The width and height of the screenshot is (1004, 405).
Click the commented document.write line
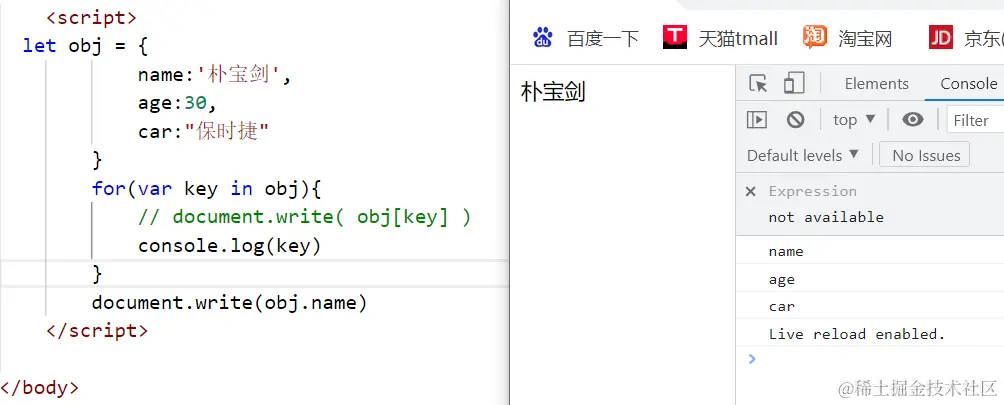(x=305, y=218)
